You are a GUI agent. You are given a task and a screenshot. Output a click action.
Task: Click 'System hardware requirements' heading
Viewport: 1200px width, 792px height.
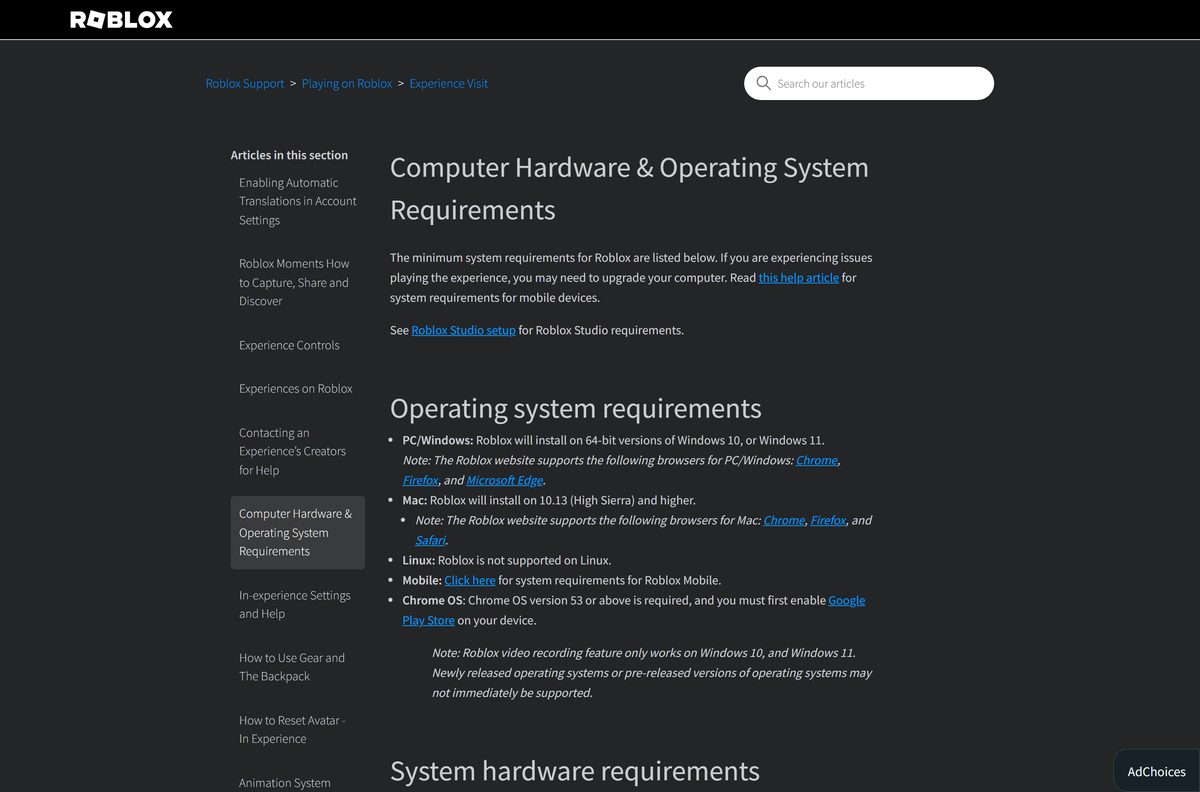point(575,771)
